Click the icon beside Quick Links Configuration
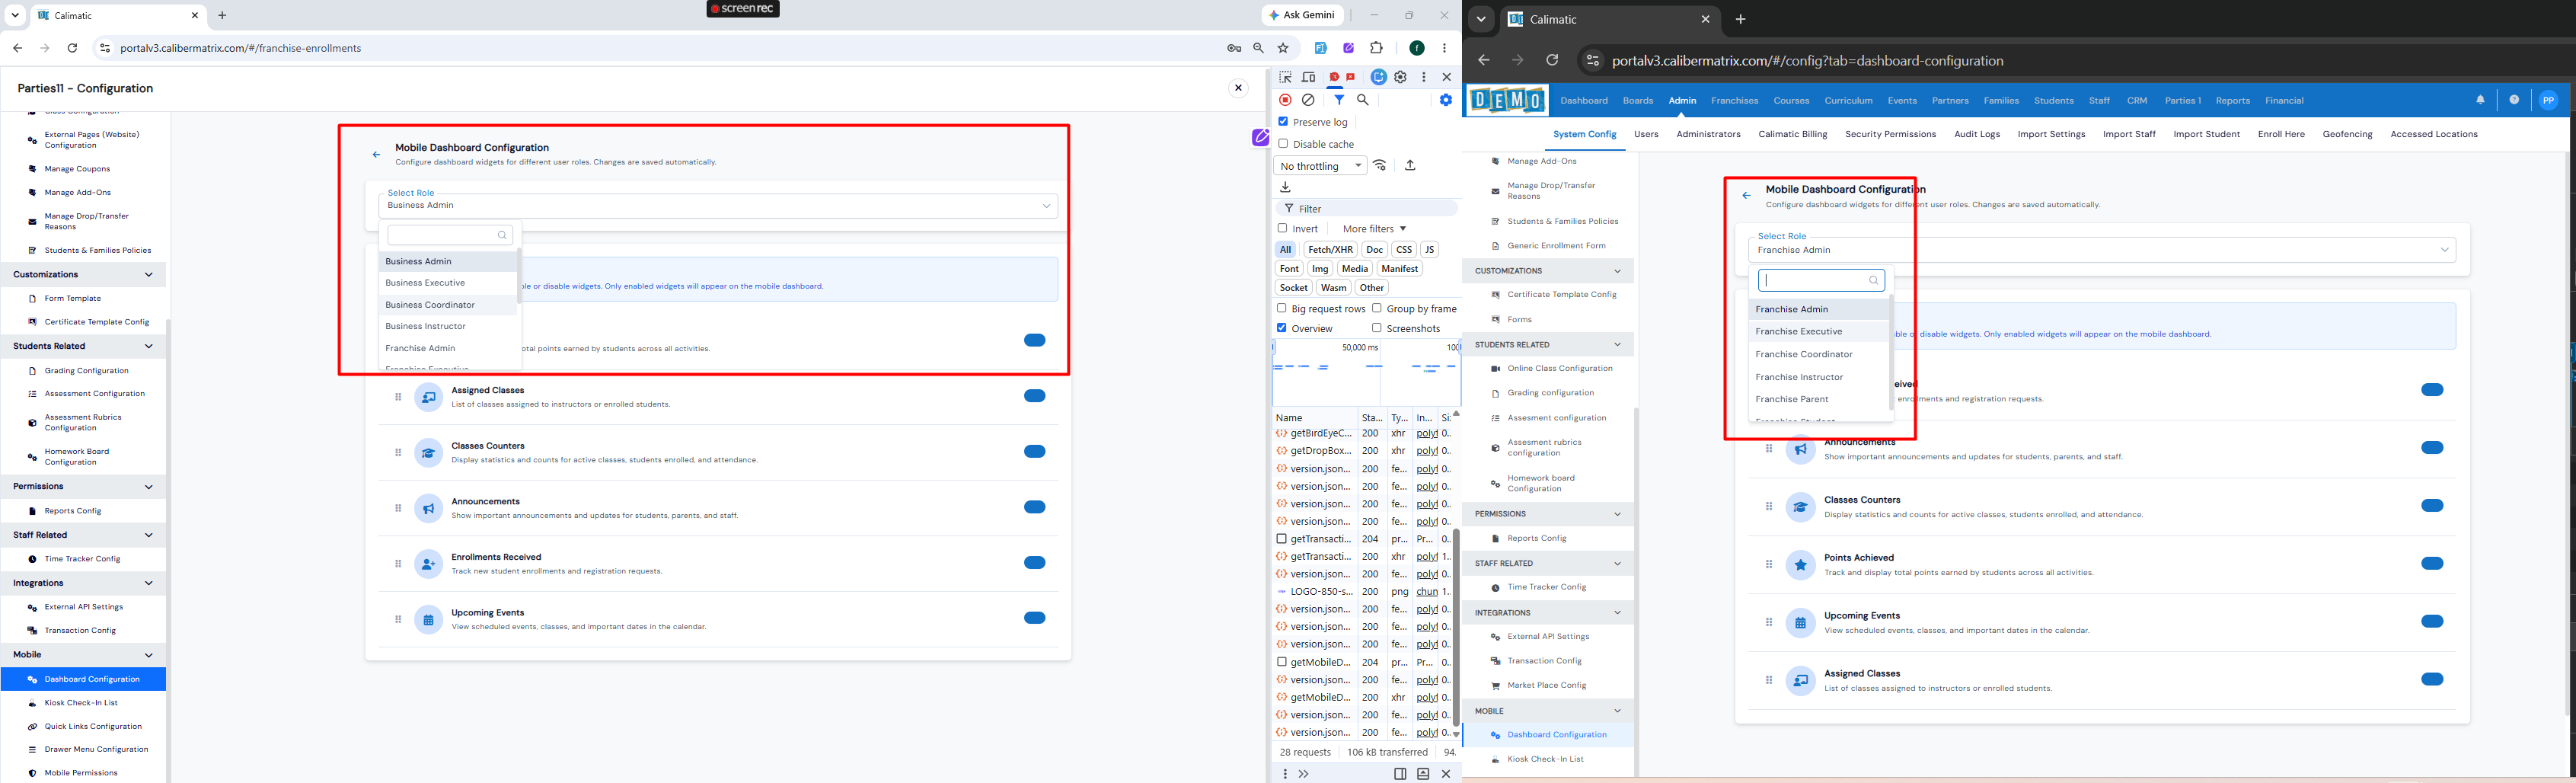This screenshot has height=783, width=2576. pyautogui.click(x=32, y=727)
